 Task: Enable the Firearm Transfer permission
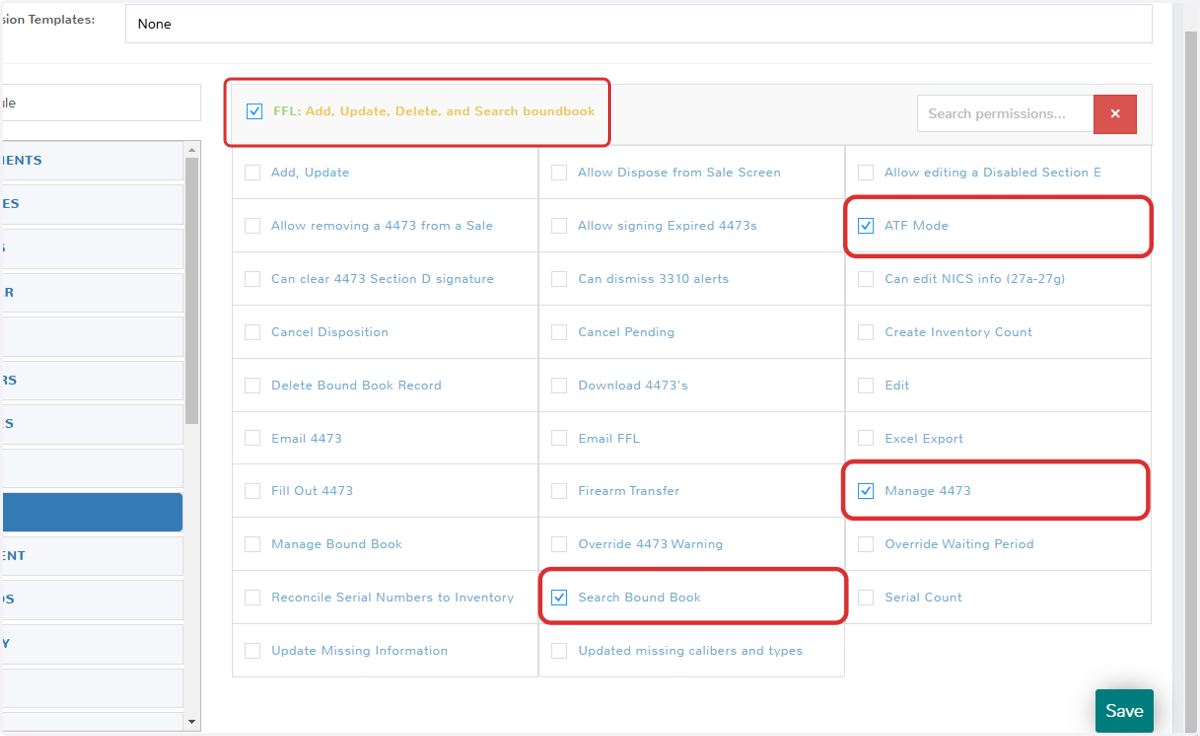(559, 491)
